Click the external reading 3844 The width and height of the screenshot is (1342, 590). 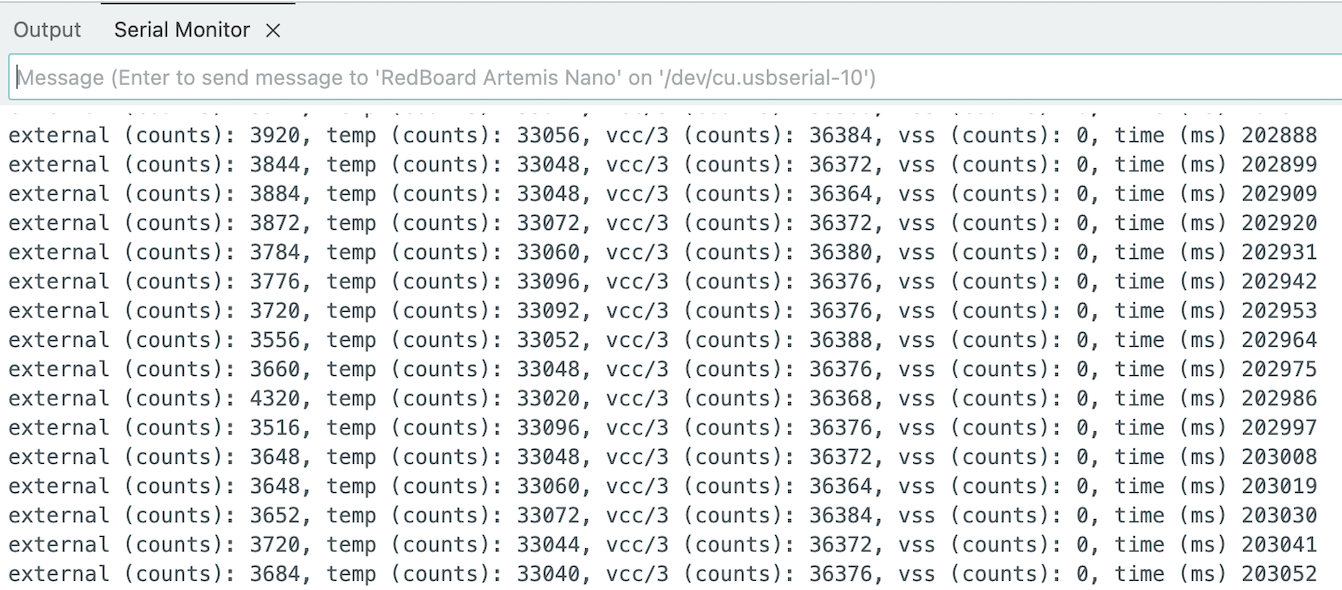(x=275, y=165)
